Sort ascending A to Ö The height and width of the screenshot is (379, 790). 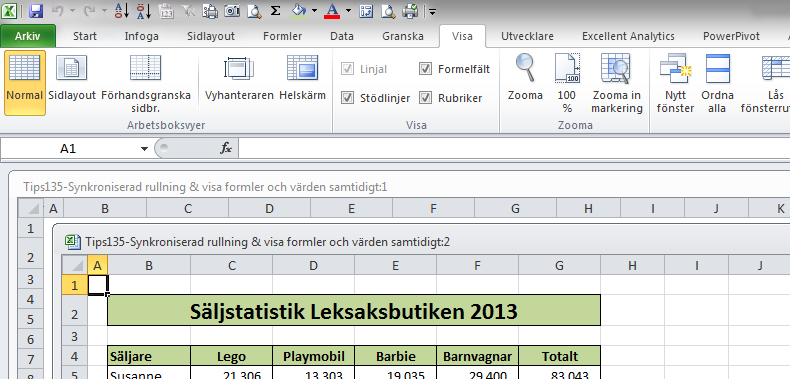[x=121, y=11]
